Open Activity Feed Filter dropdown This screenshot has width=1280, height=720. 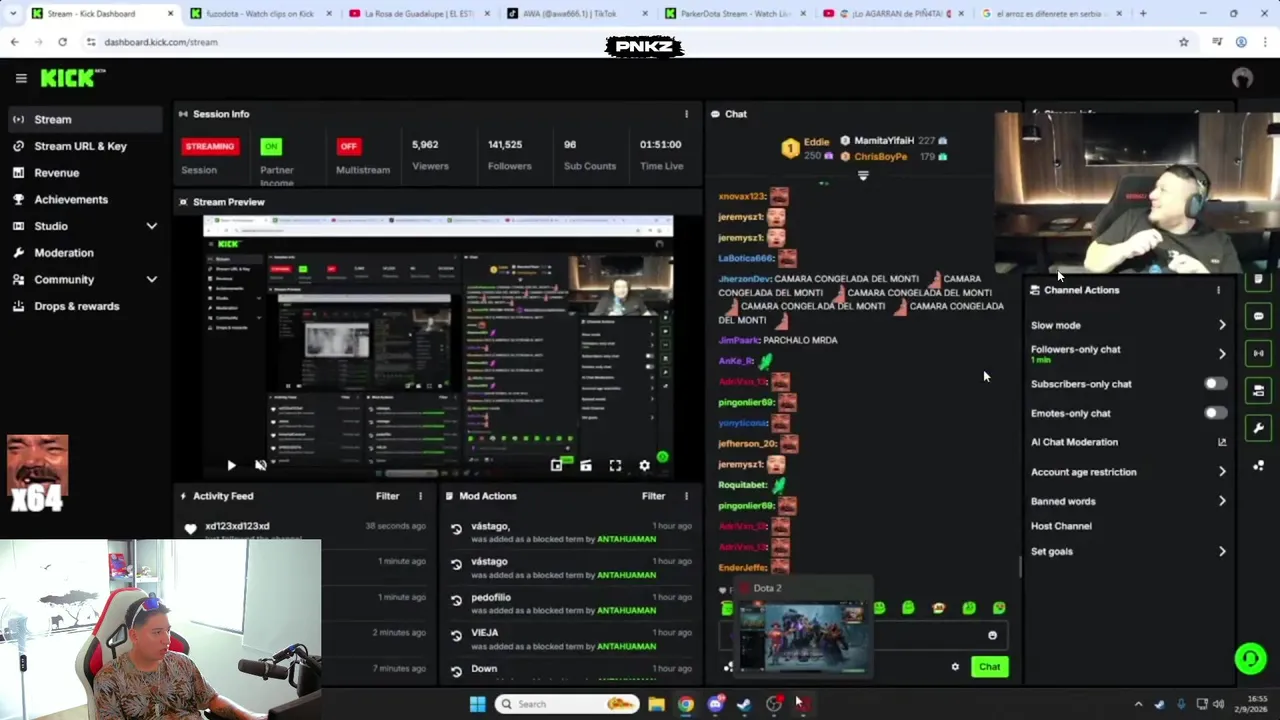(387, 496)
